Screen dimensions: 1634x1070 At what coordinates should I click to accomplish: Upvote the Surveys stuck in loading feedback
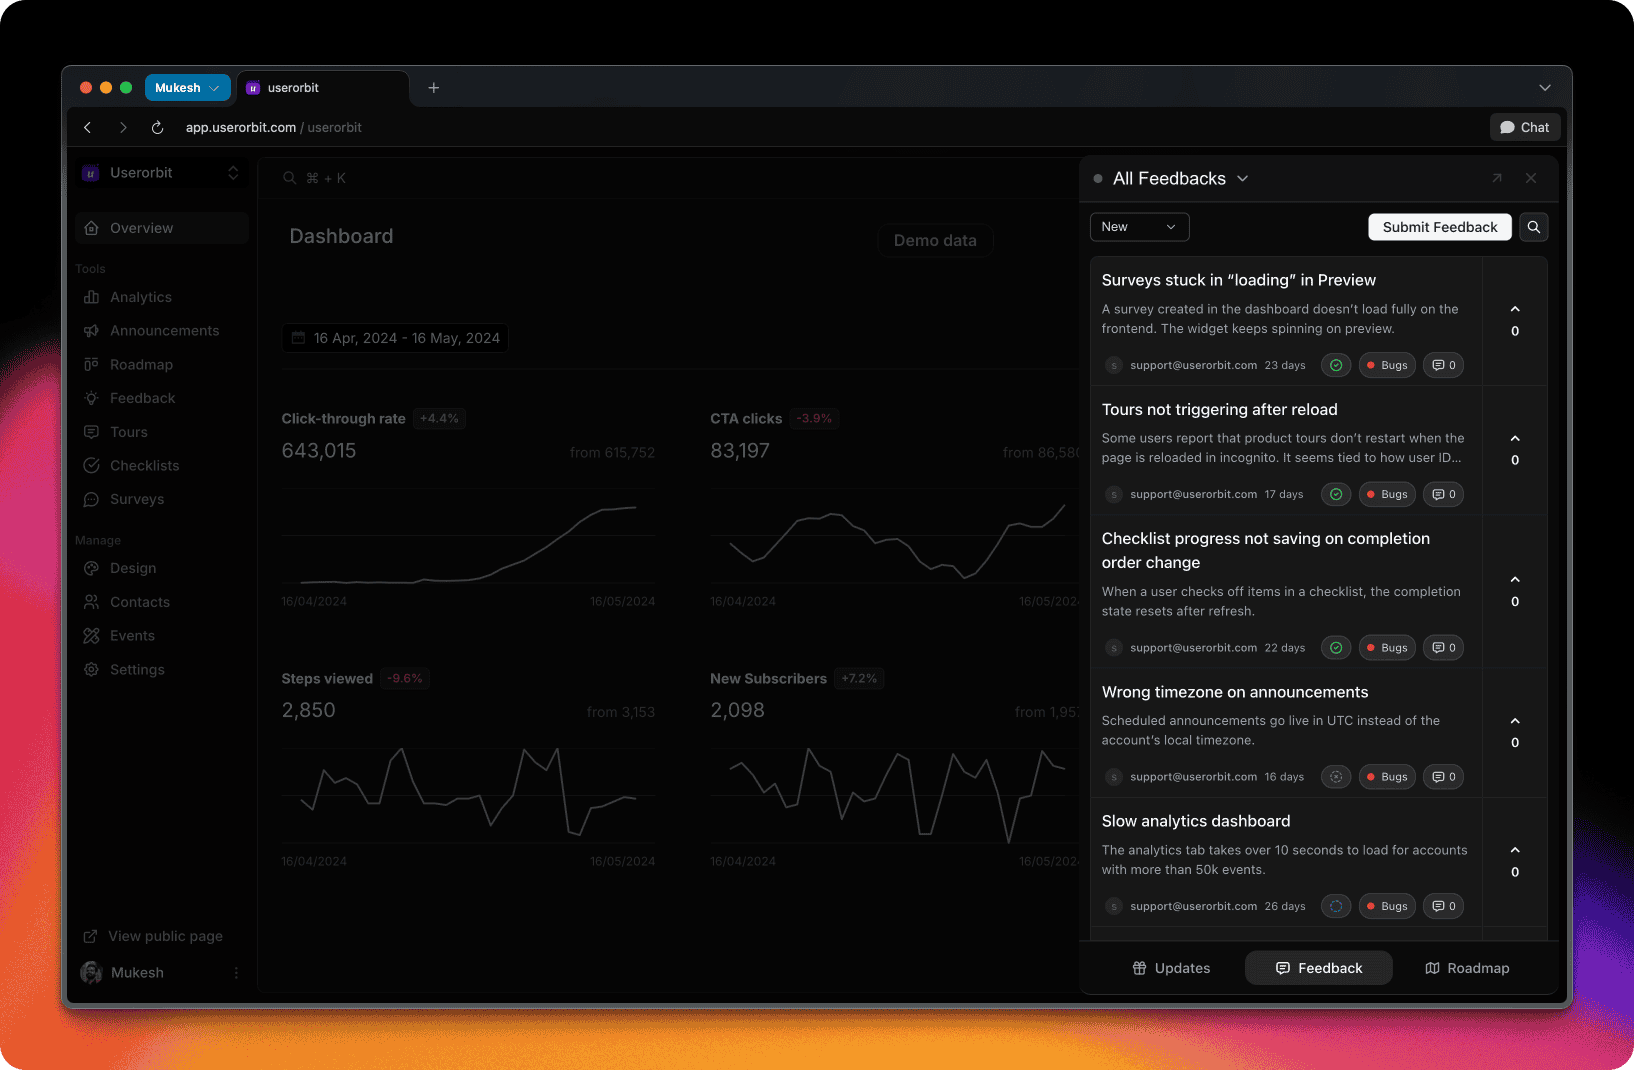click(x=1515, y=309)
